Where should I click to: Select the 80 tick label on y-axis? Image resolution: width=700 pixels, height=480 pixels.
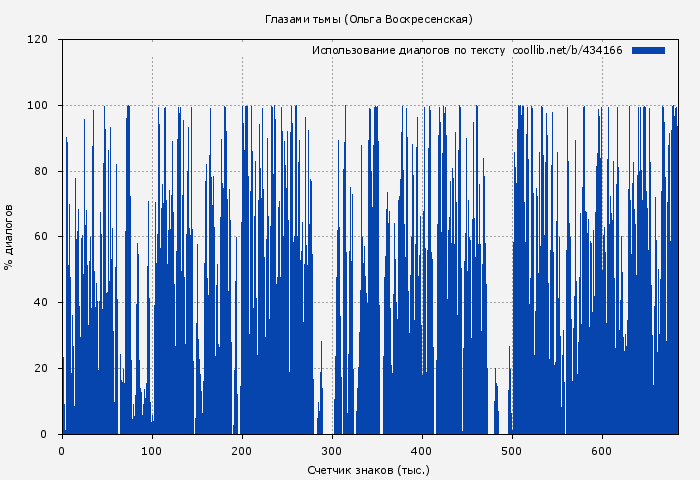click(41, 171)
